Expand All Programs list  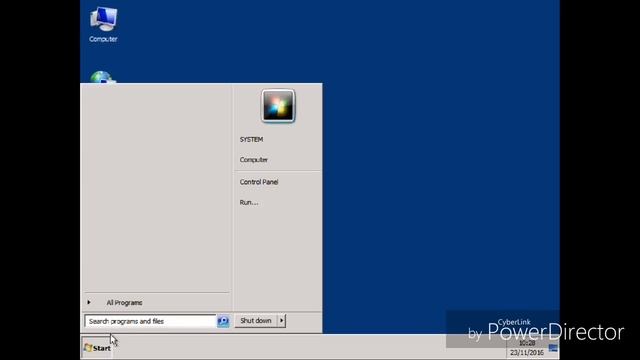(124, 302)
